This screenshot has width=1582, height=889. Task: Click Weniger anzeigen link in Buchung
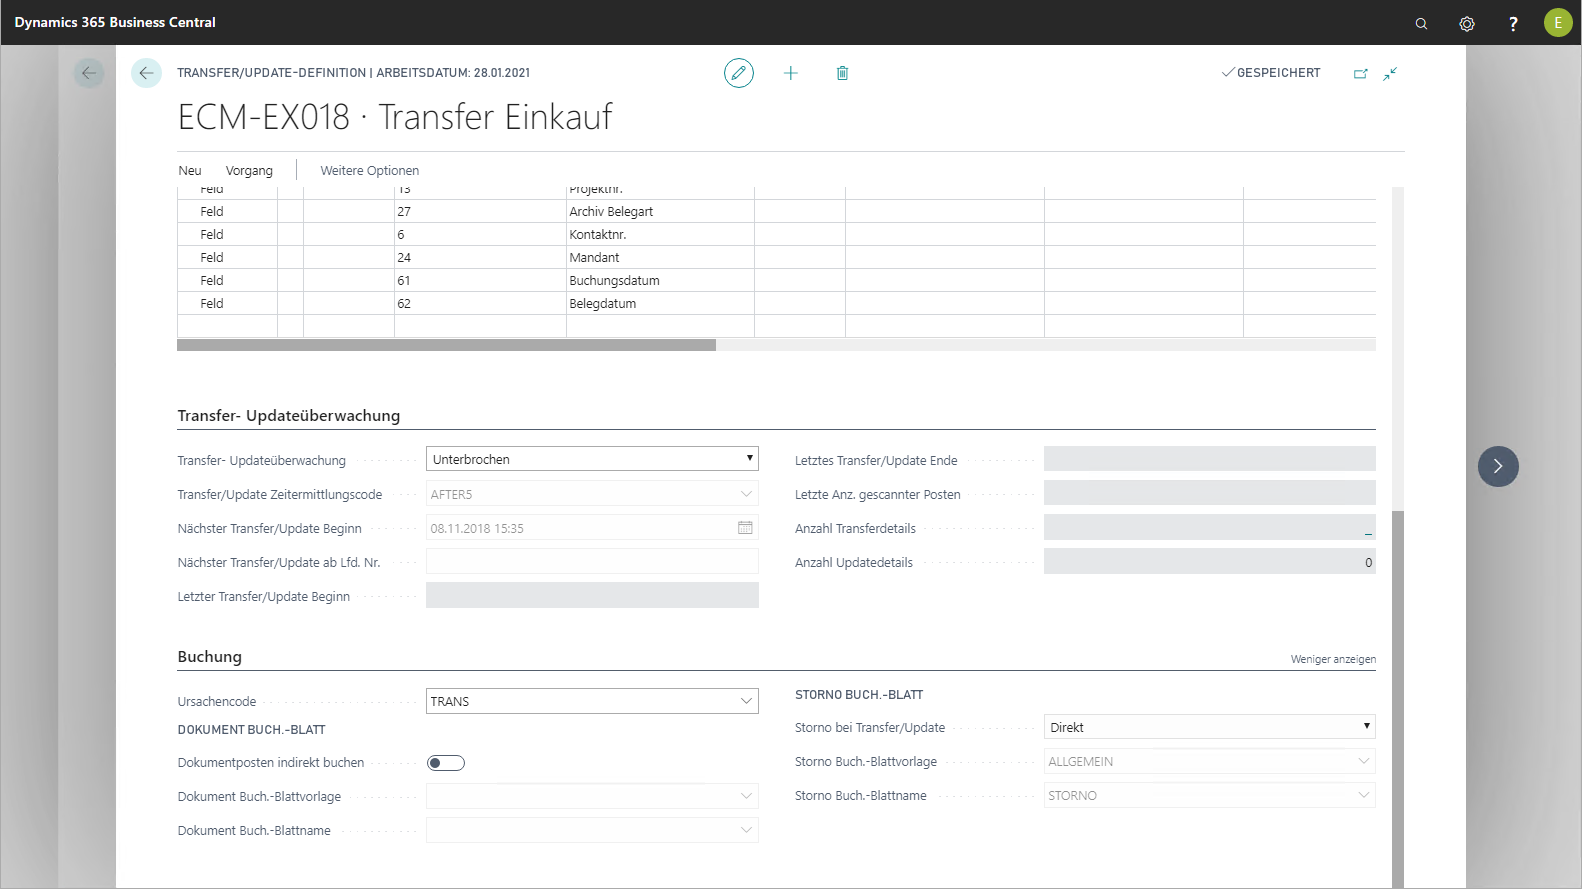click(1332, 659)
